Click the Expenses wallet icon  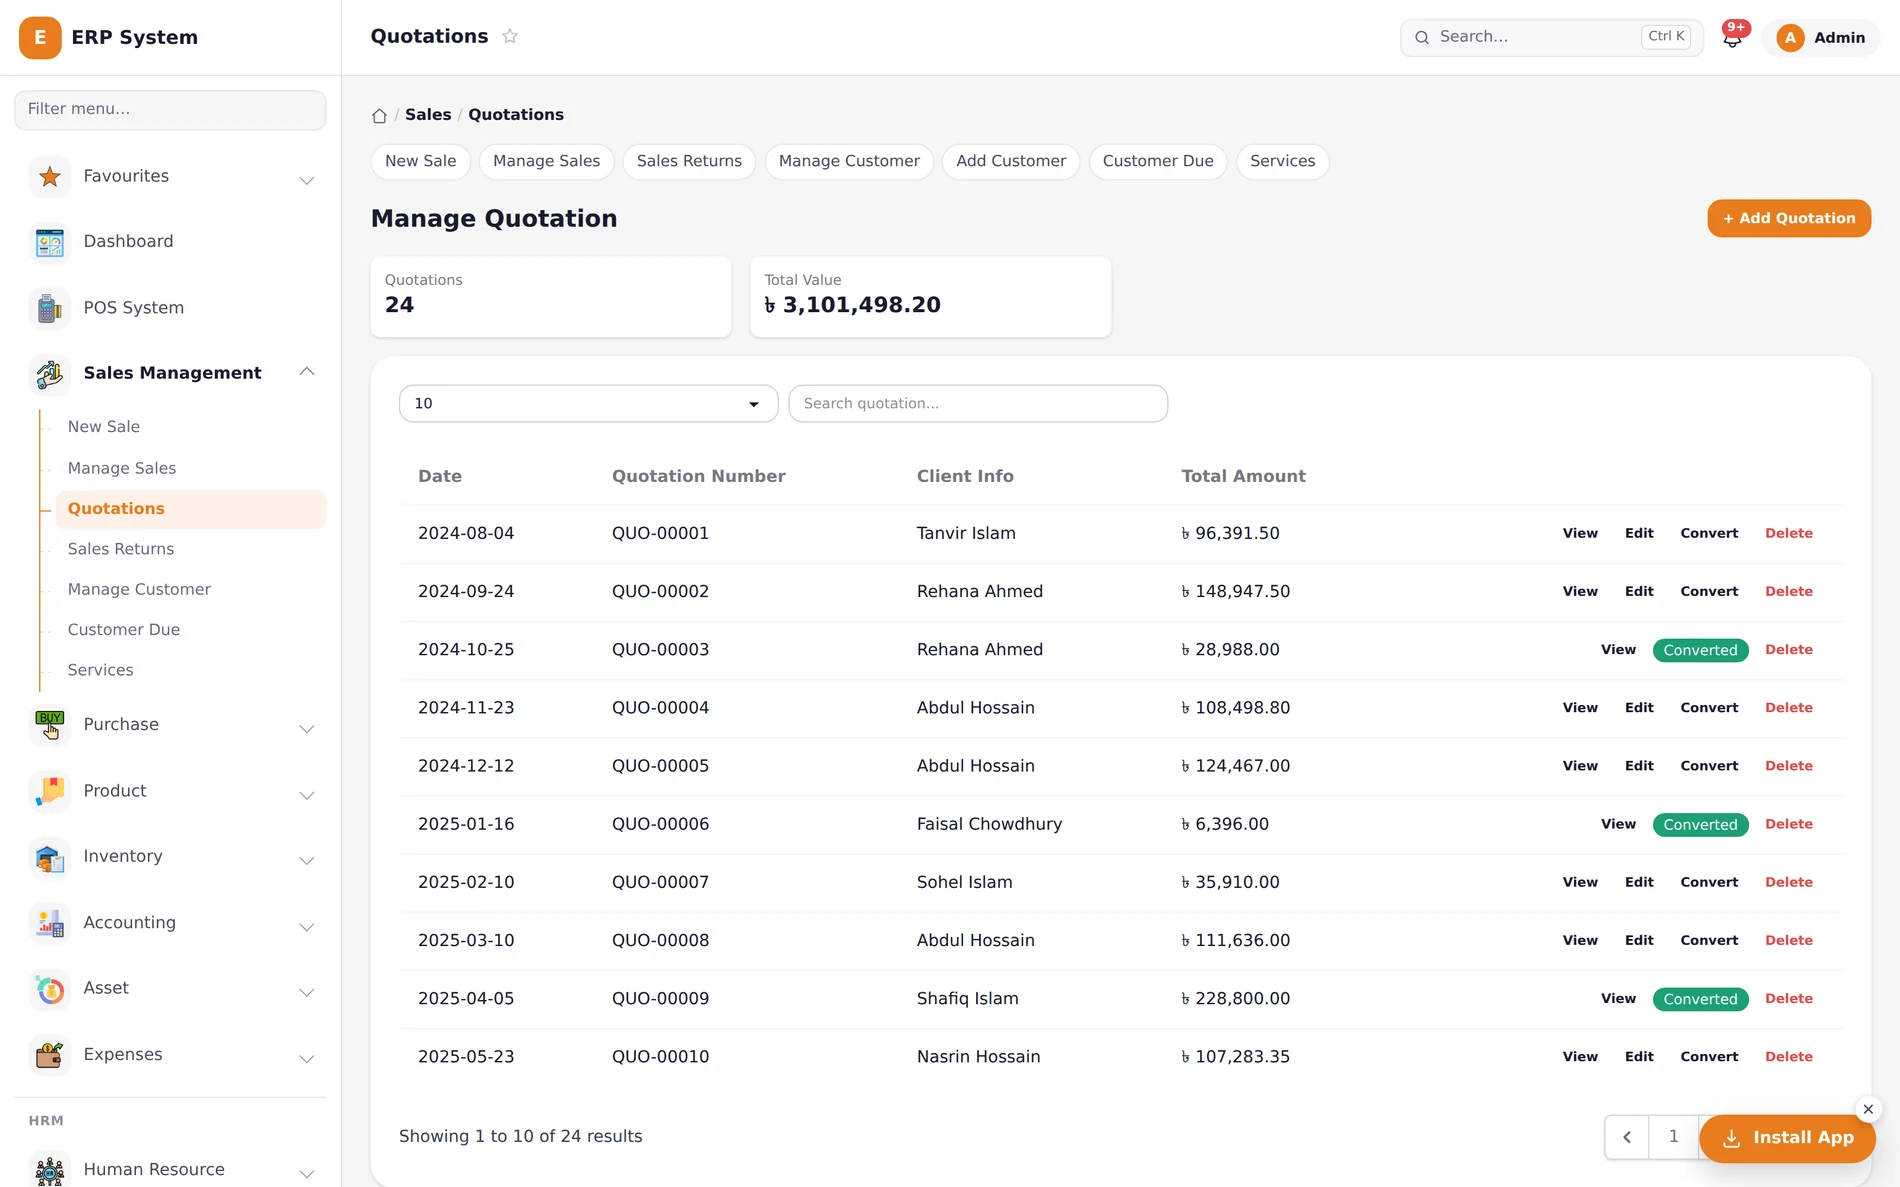pos(50,1055)
